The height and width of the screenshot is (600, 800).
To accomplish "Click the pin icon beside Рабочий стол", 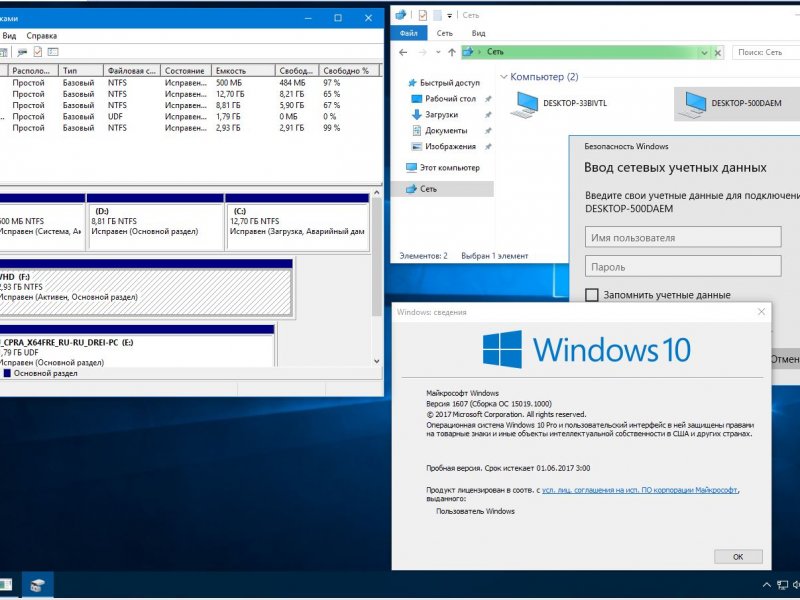I will click(488, 99).
